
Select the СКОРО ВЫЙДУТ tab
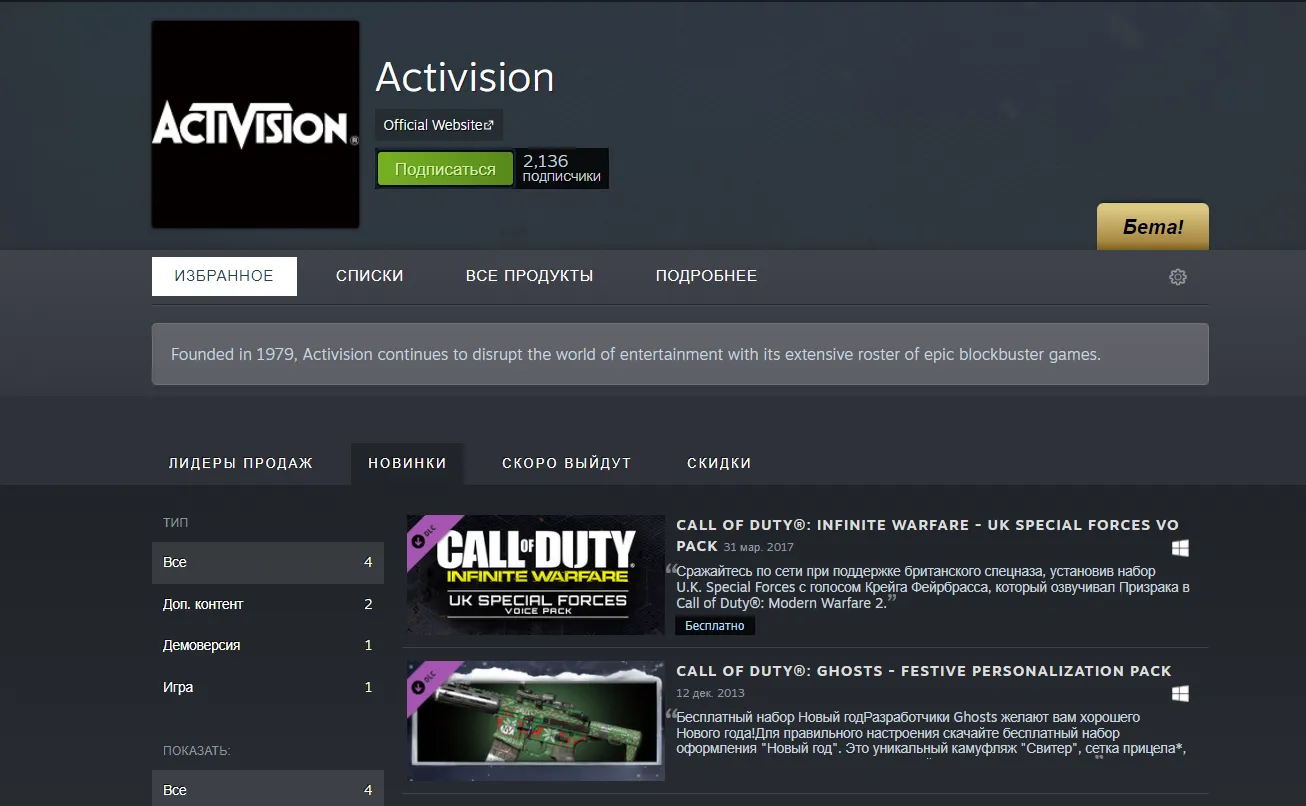pyautogui.click(x=566, y=463)
